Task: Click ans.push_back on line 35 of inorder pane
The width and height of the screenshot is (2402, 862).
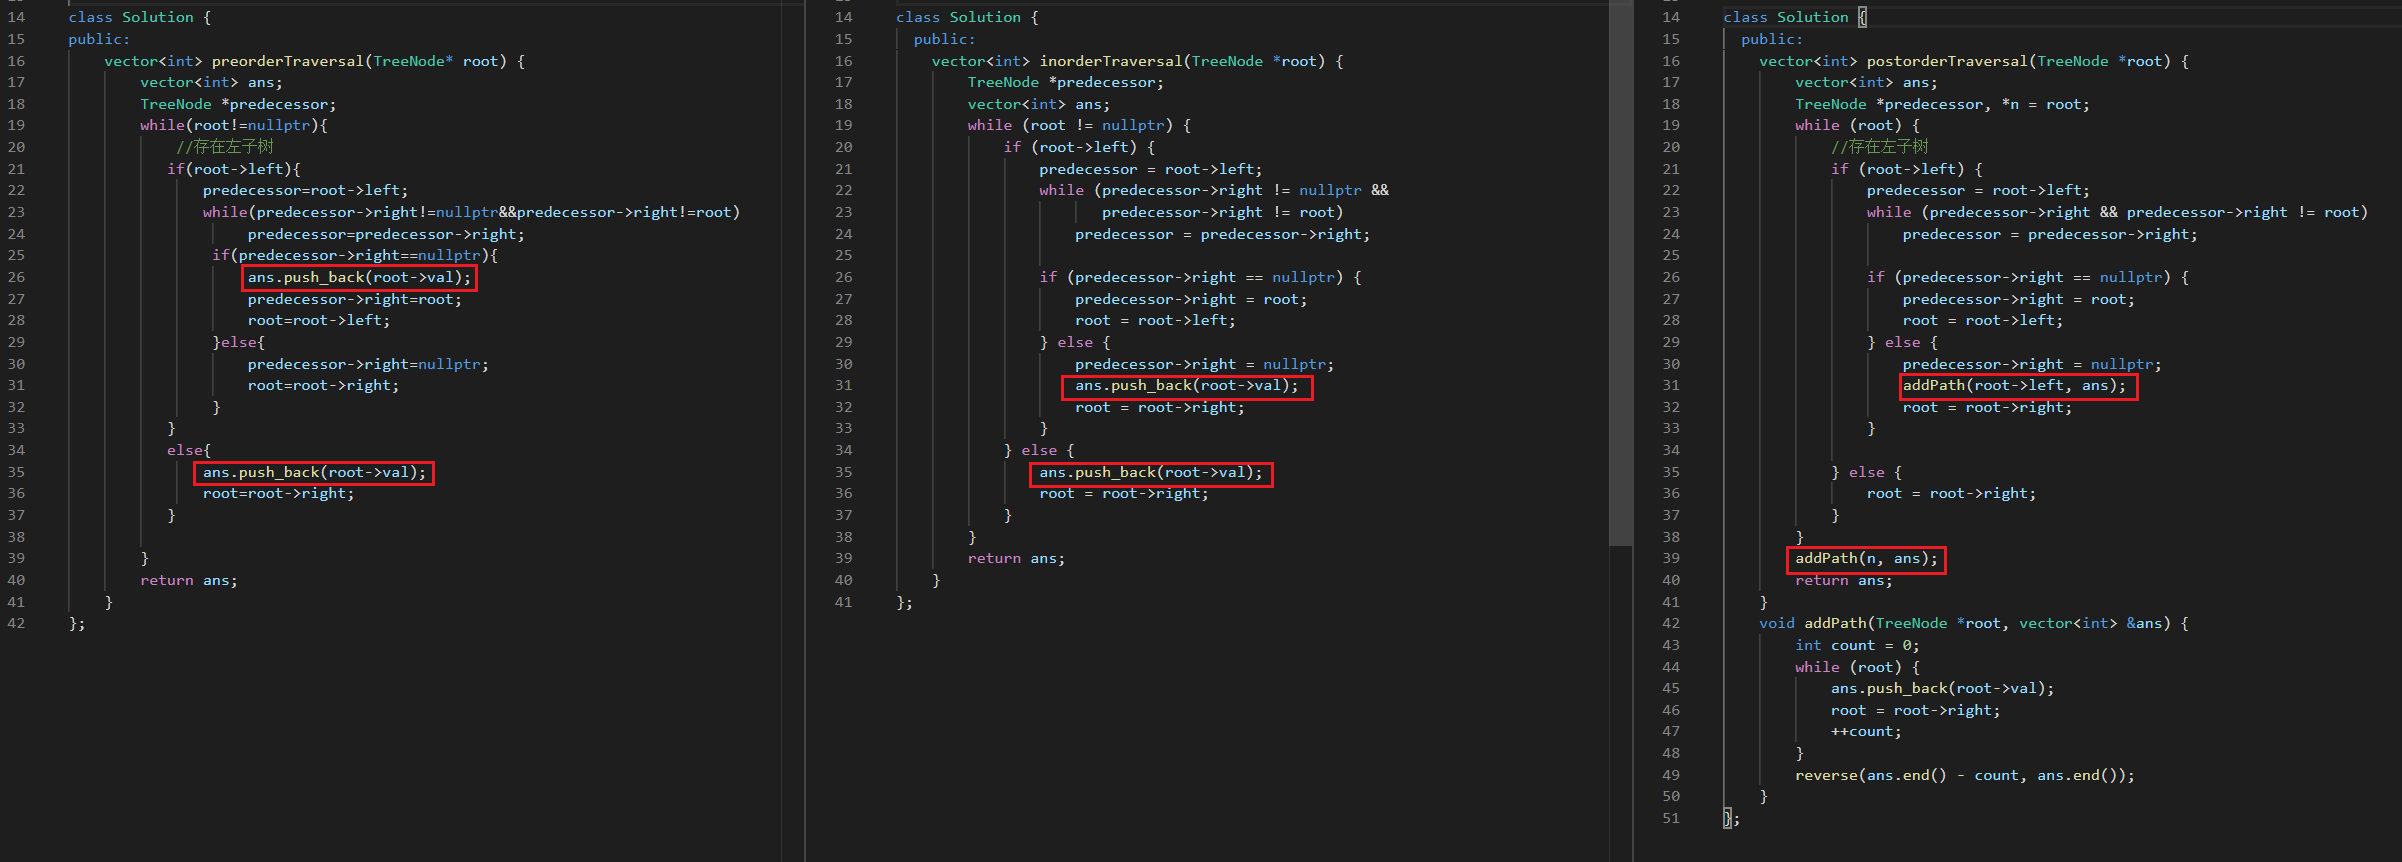Action: tap(1151, 473)
